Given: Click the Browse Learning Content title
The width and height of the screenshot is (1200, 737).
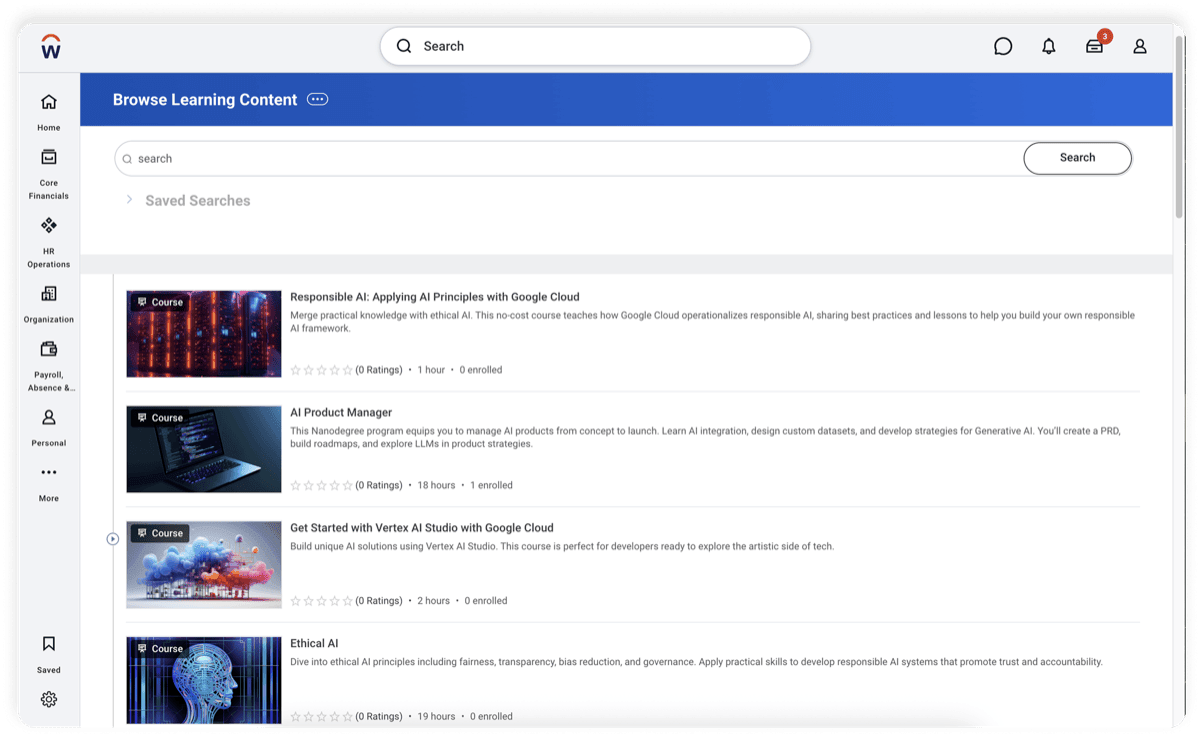Looking at the screenshot, I should tap(205, 100).
